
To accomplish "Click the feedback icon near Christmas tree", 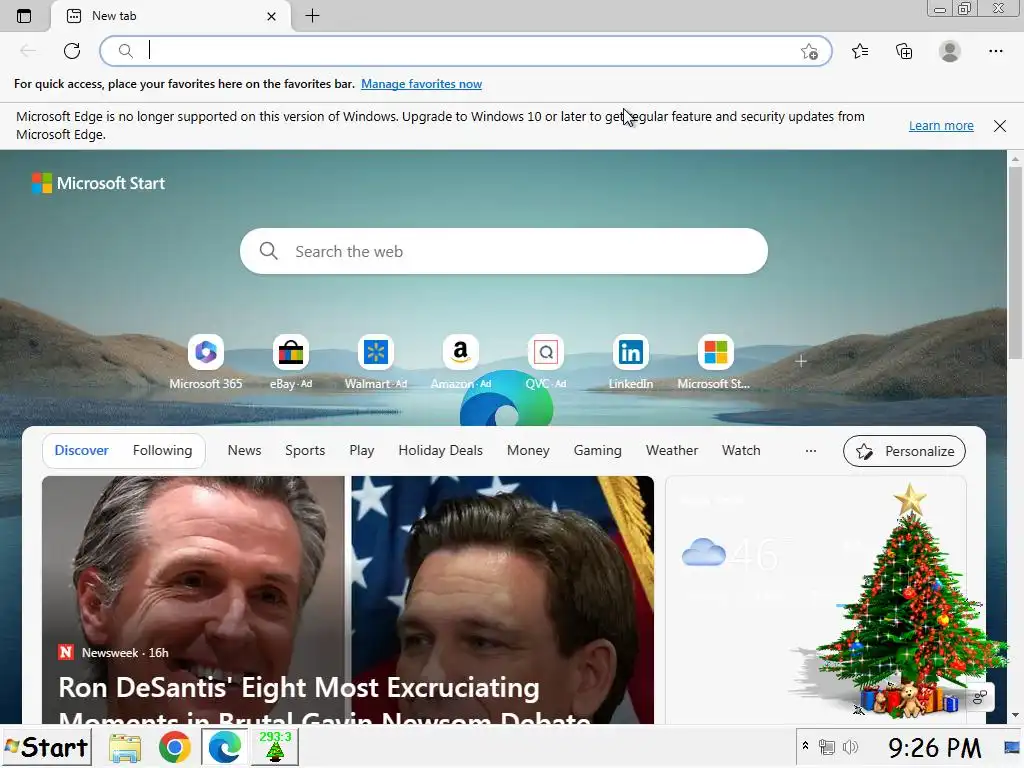I will tap(980, 697).
